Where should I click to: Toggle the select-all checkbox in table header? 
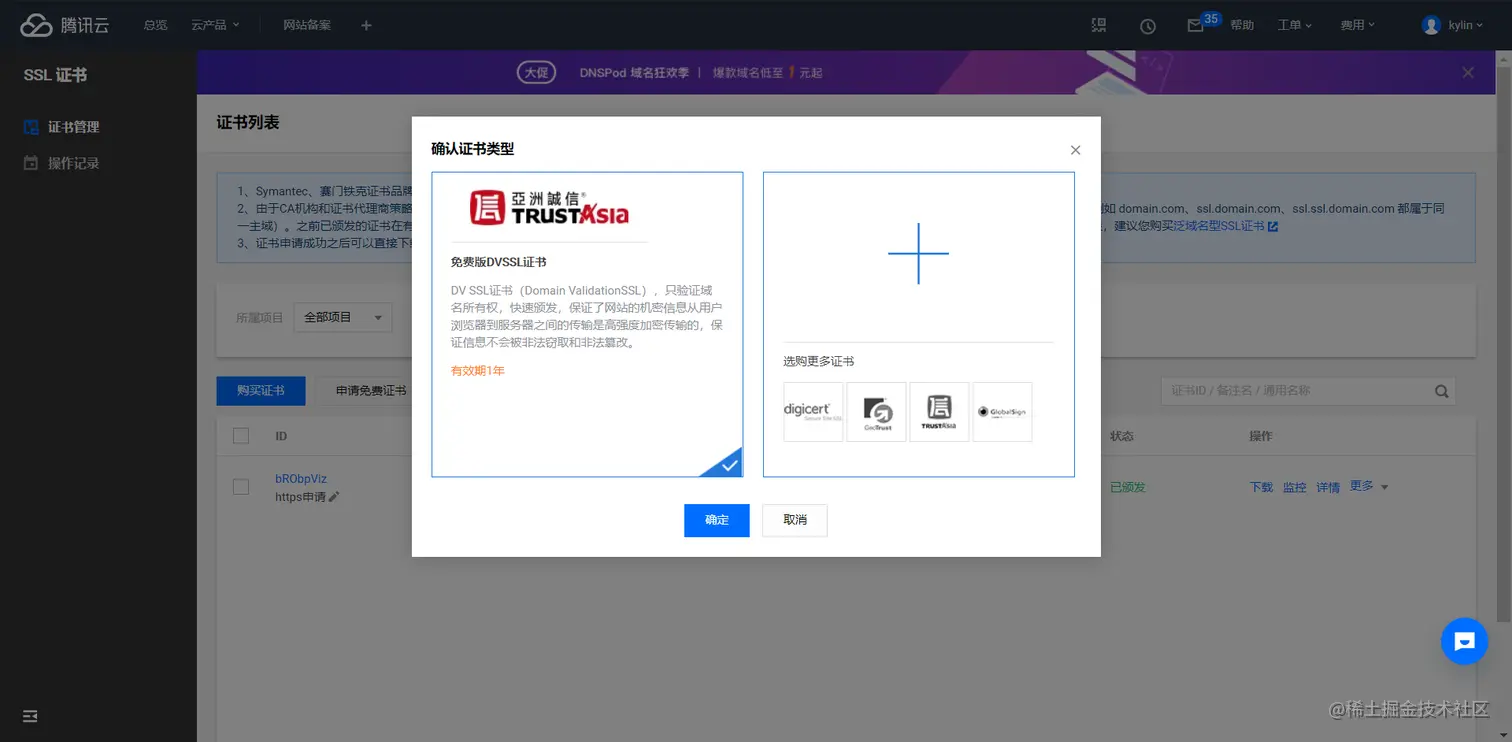pyautogui.click(x=241, y=436)
